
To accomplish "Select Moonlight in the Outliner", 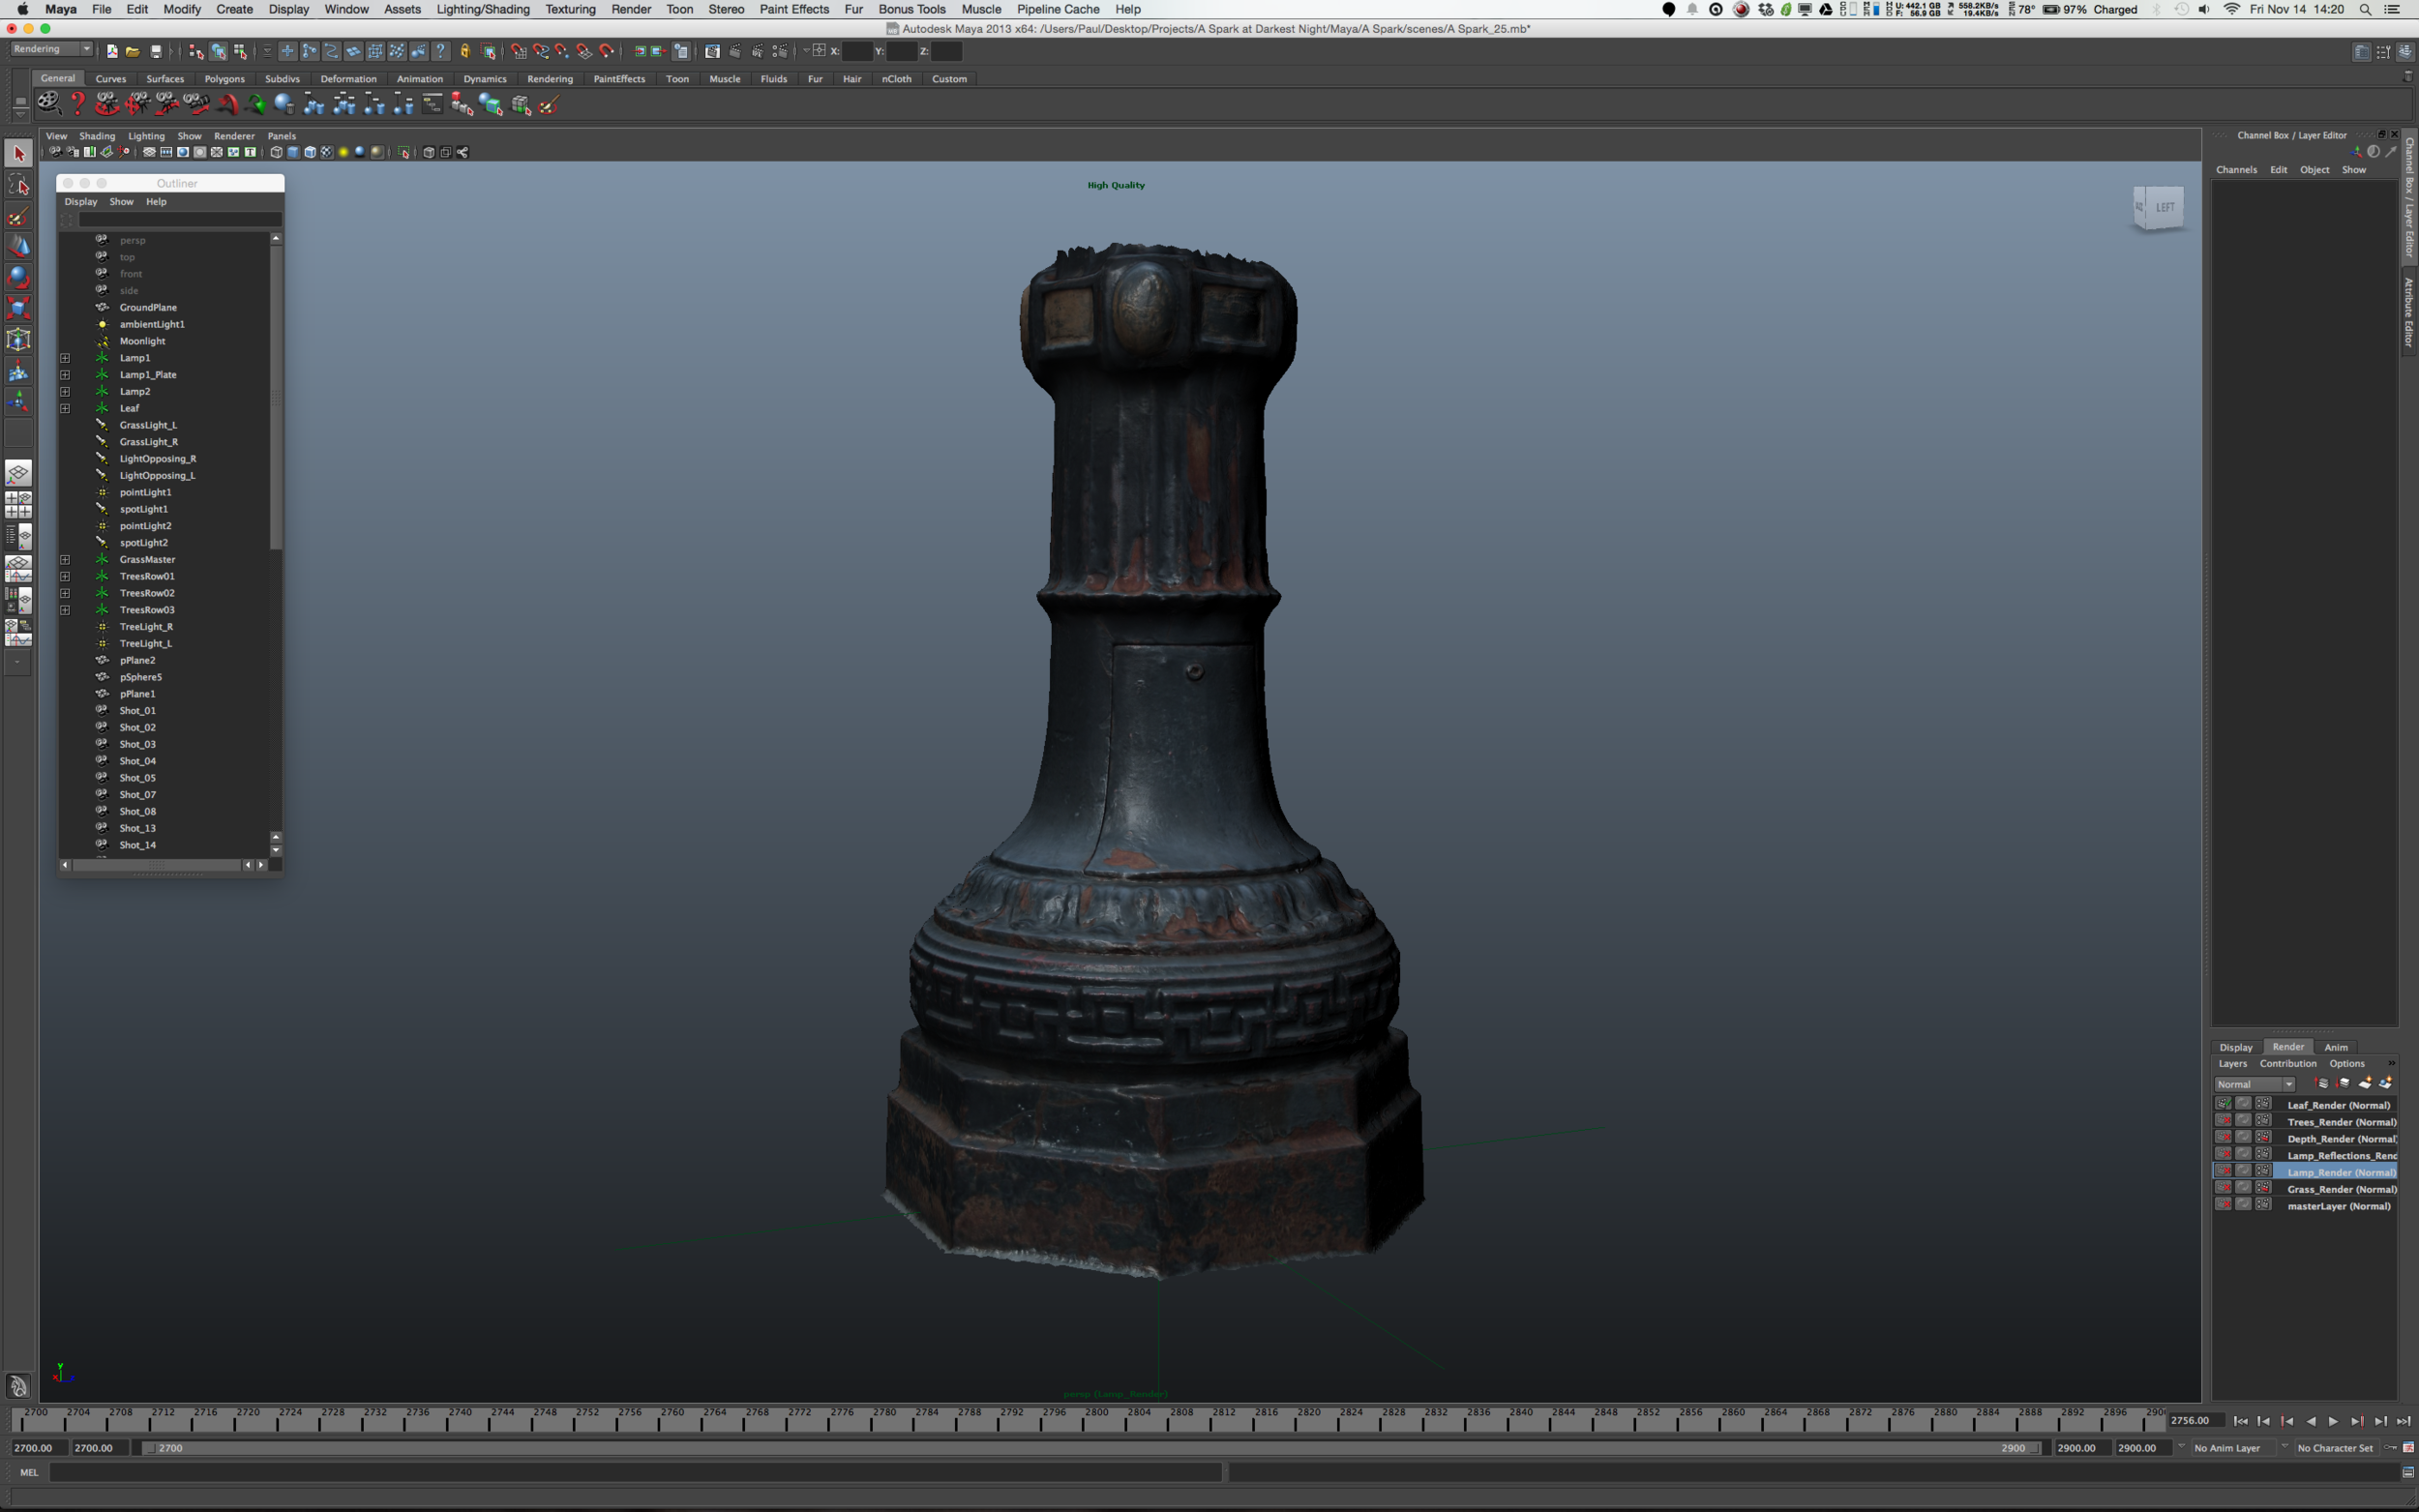I will point(142,341).
